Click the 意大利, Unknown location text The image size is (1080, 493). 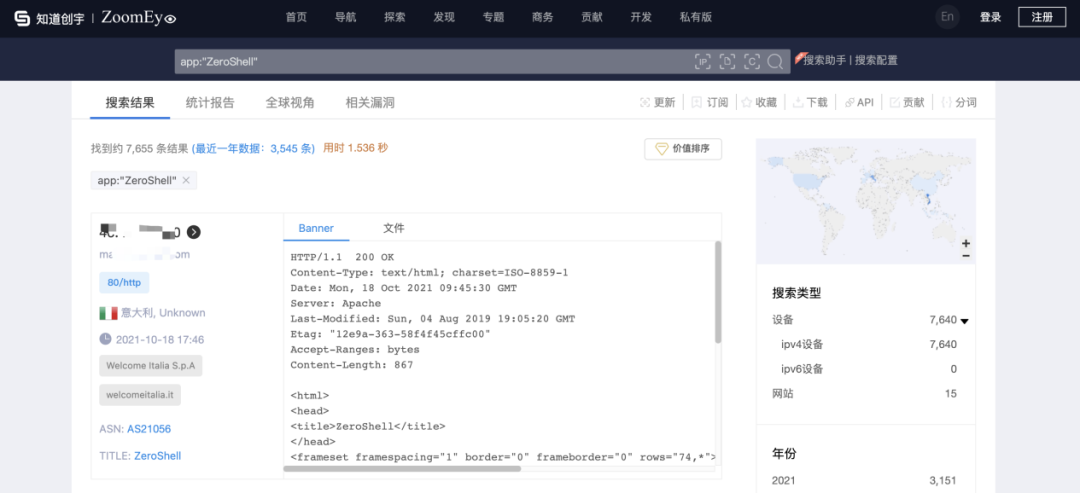(163, 313)
